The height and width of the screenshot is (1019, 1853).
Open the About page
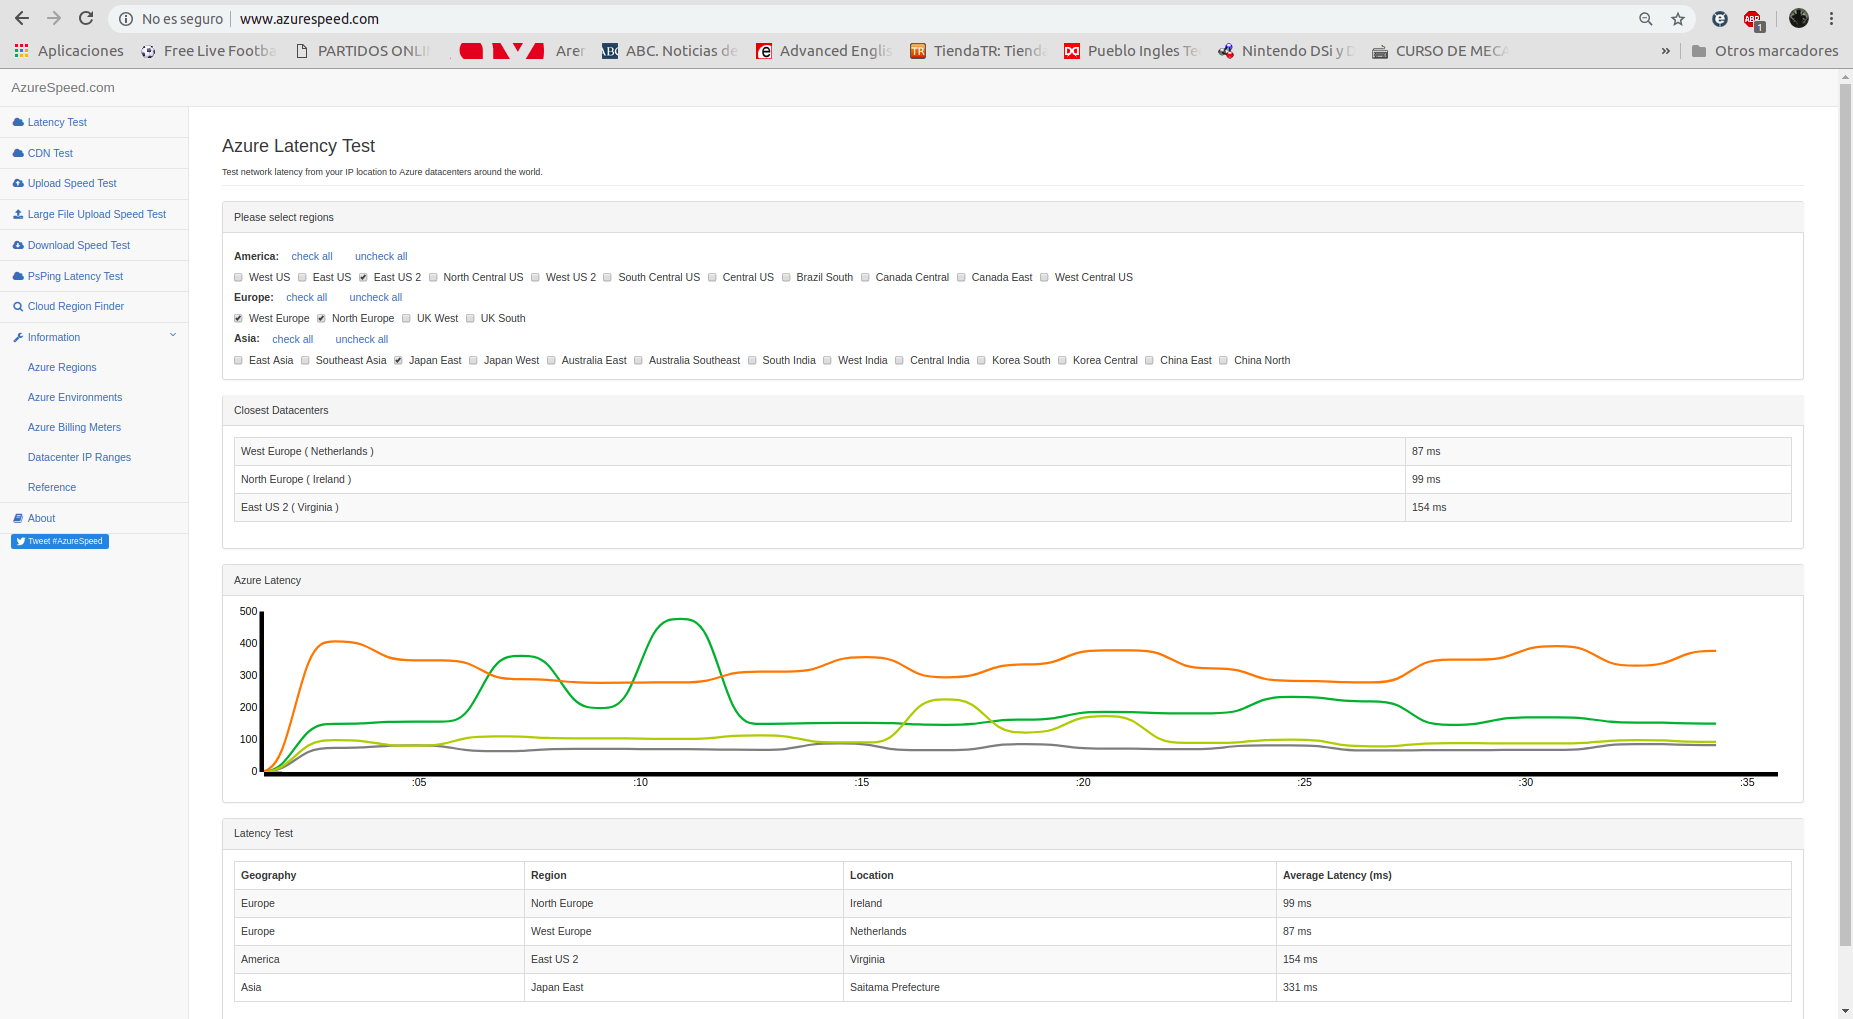(x=41, y=518)
